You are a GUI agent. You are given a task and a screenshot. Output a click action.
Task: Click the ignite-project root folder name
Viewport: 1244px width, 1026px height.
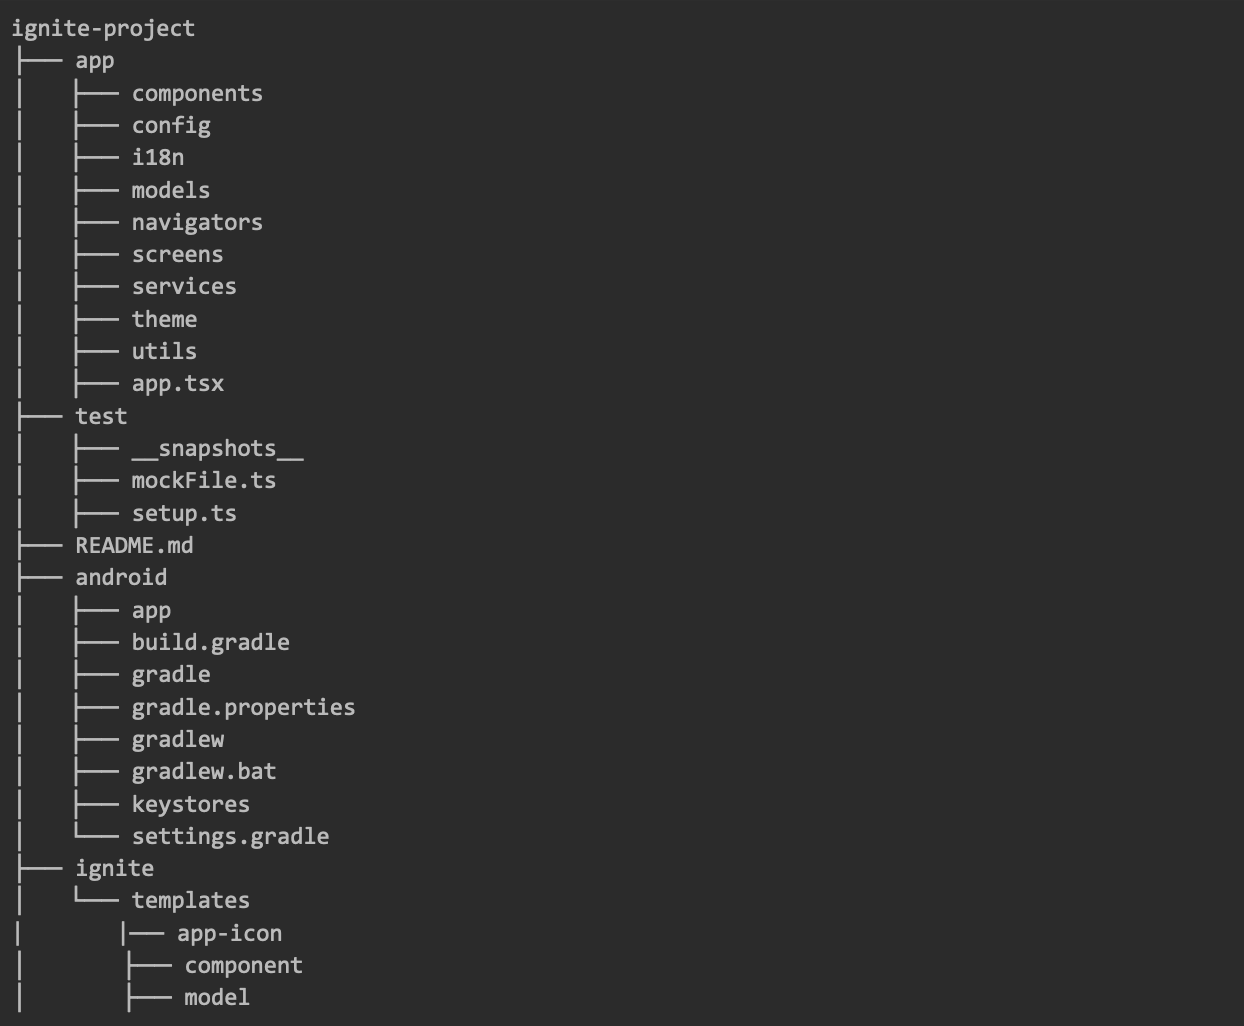point(103,28)
